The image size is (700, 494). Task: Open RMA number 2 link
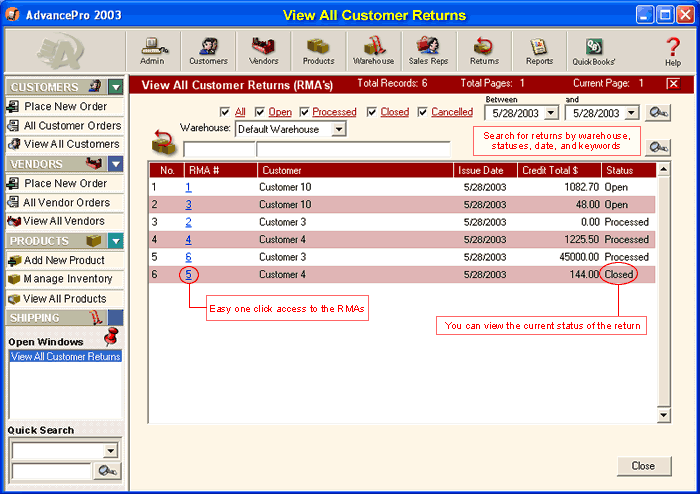188,222
